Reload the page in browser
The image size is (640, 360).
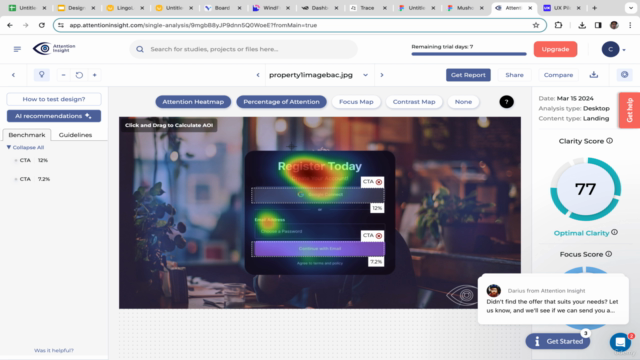42,25
